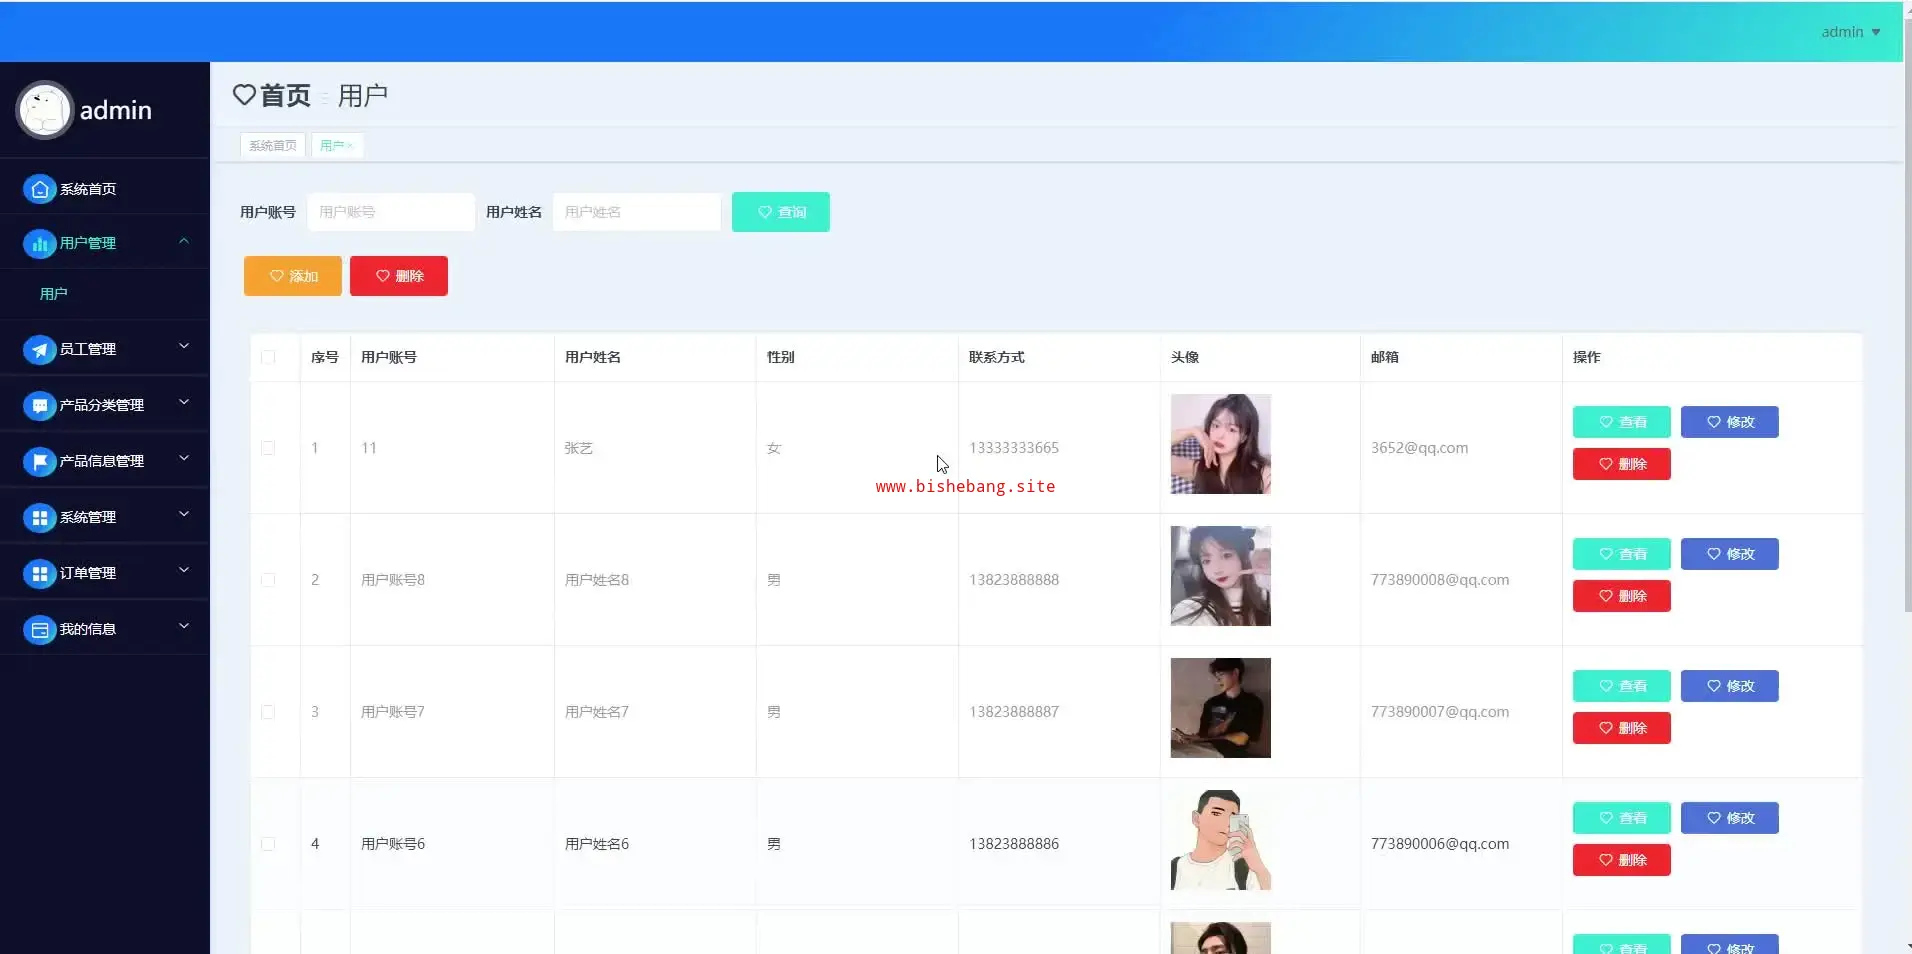Click the 系统管理 grid icon
Viewport: 1912px width, 954px height.
39,517
